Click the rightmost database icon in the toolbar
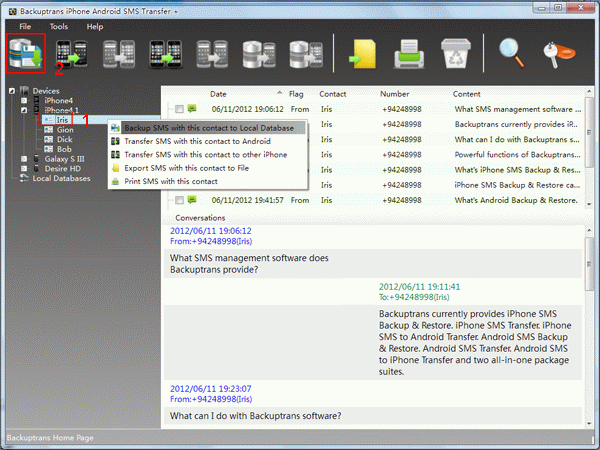This screenshot has height=450, width=600. point(305,54)
